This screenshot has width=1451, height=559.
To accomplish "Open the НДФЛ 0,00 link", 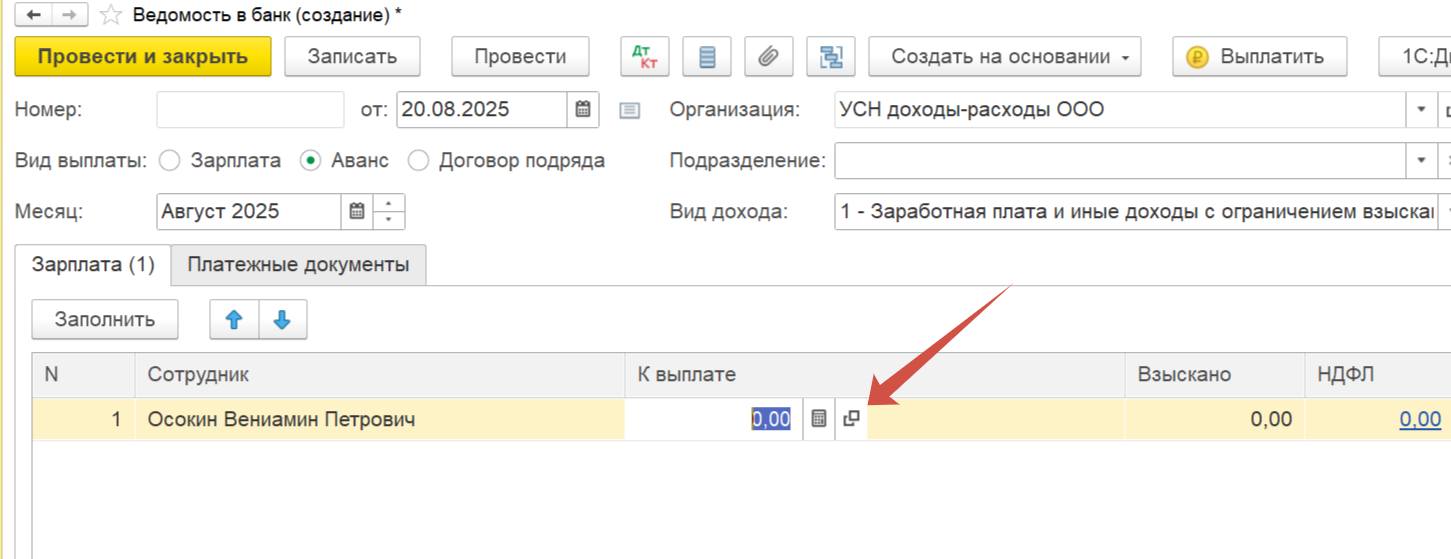I will 1420,419.
